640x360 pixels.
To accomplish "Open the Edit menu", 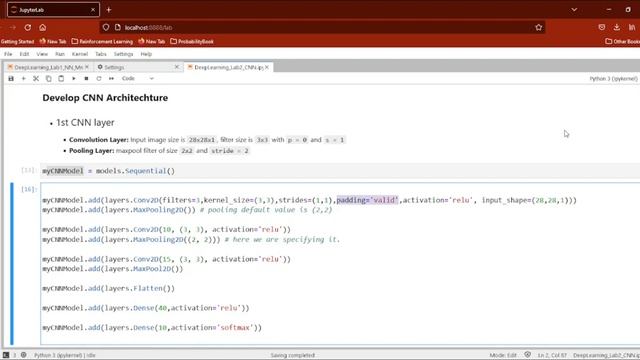I will [24, 54].
